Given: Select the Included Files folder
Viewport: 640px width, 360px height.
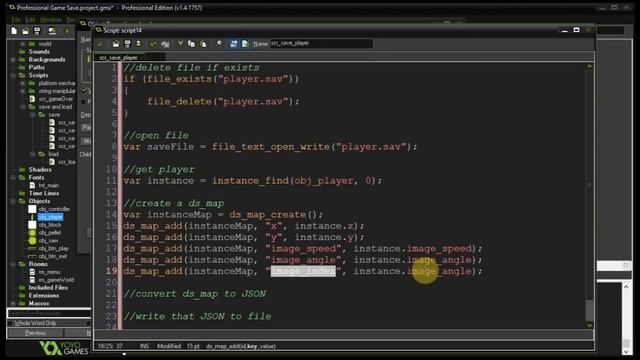Looking at the screenshot, I should point(48,288).
